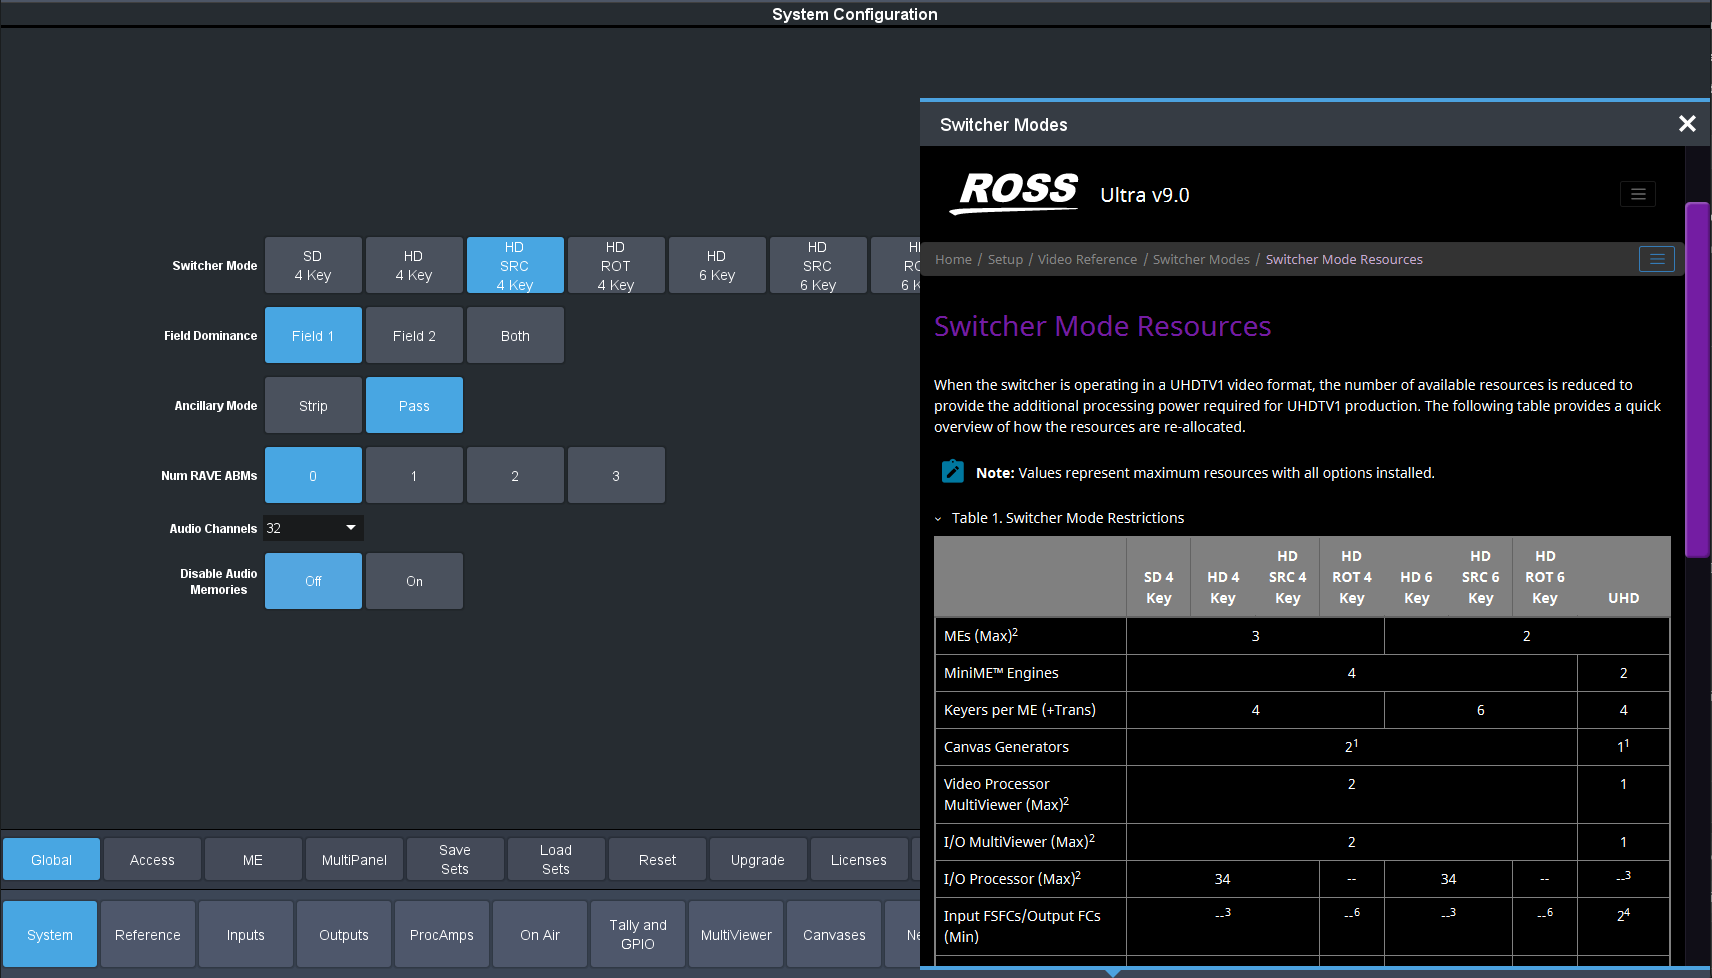Click the ROSS logo in the help panel
This screenshot has width=1712, height=978.
(x=1016, y=191)
